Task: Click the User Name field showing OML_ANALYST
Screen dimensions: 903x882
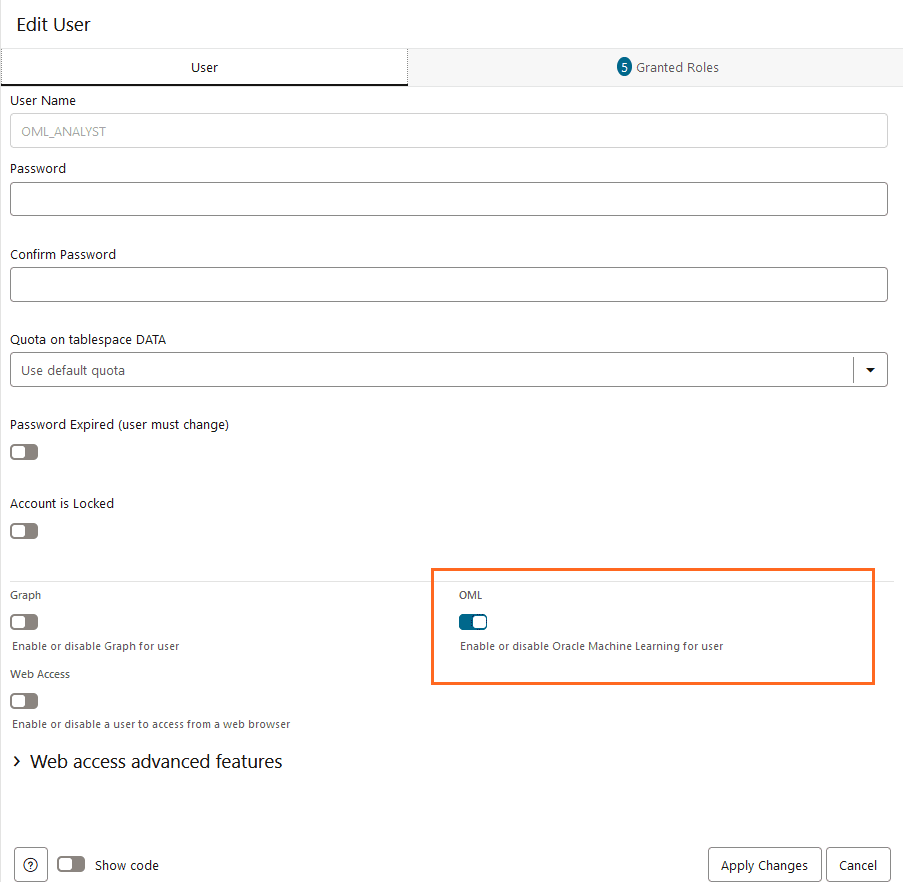Action: 448,130
